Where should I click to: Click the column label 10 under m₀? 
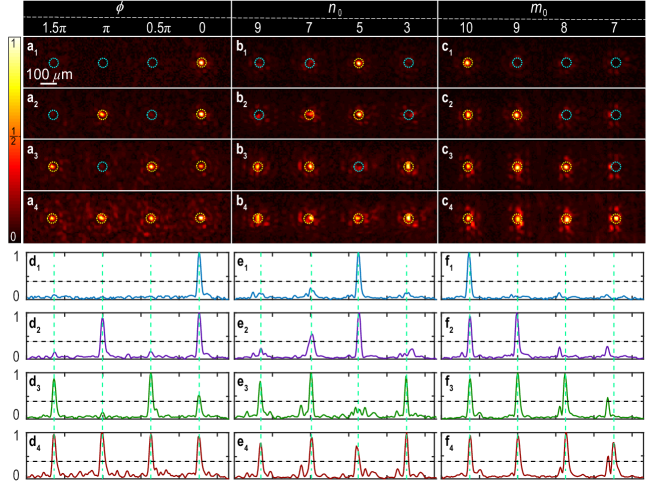468,28
